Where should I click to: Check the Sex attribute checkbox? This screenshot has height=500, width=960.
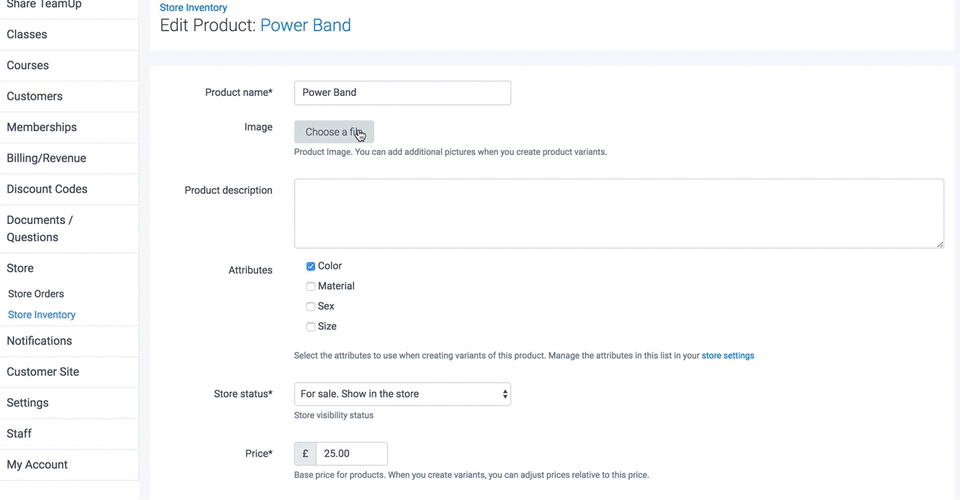point(311,307)
